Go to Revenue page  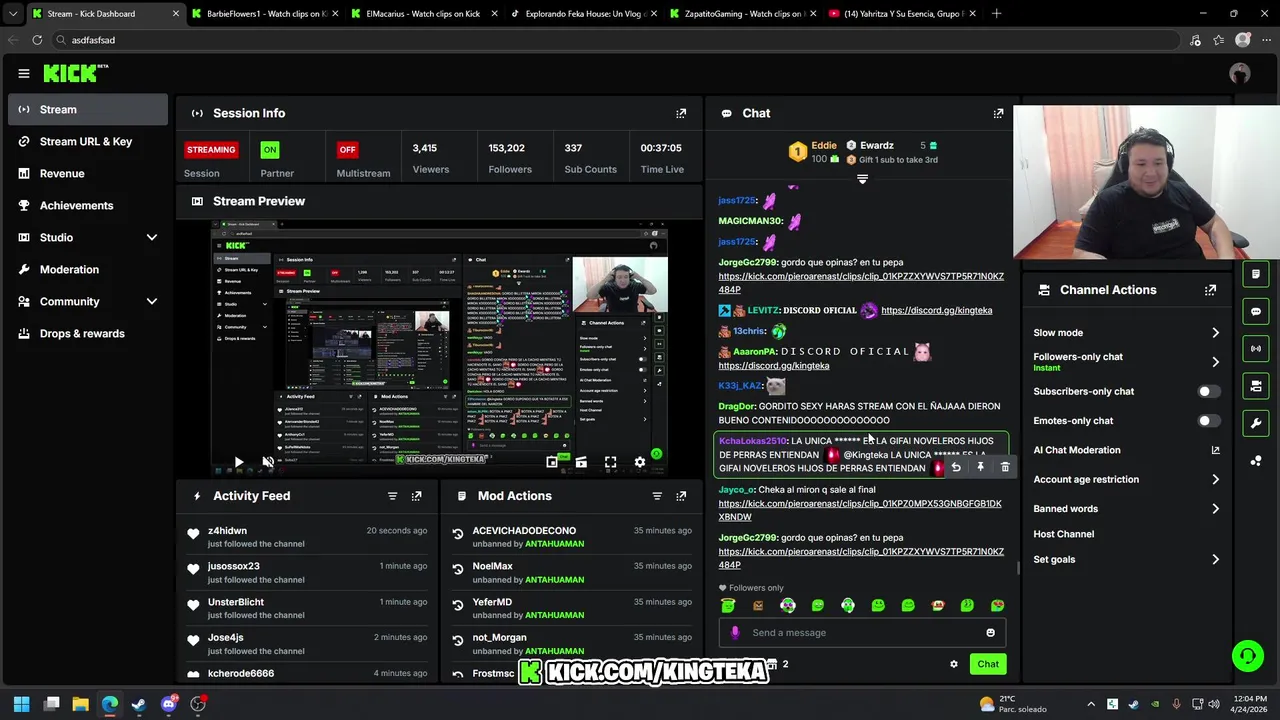click(x=88, y=173)
